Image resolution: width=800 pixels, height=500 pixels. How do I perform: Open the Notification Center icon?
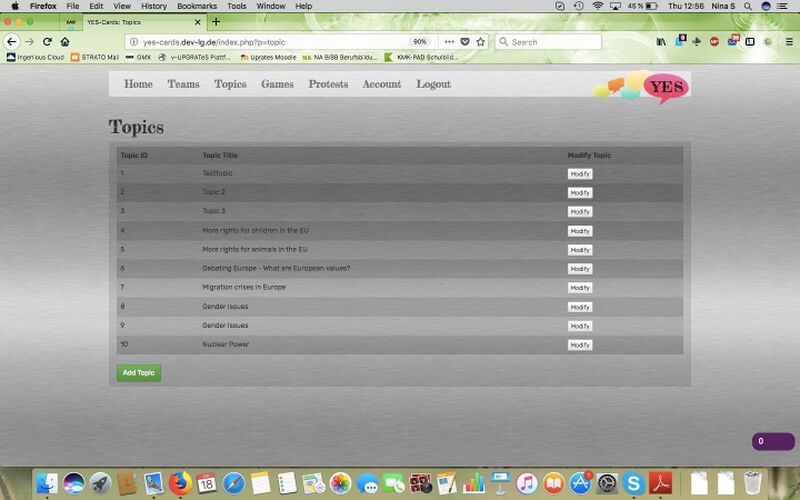782,6
